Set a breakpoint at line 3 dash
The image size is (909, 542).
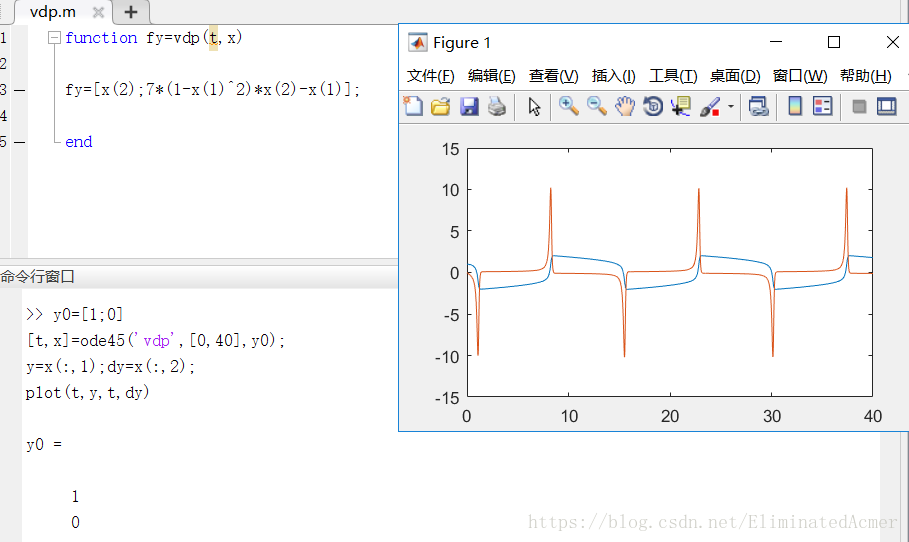20,90
